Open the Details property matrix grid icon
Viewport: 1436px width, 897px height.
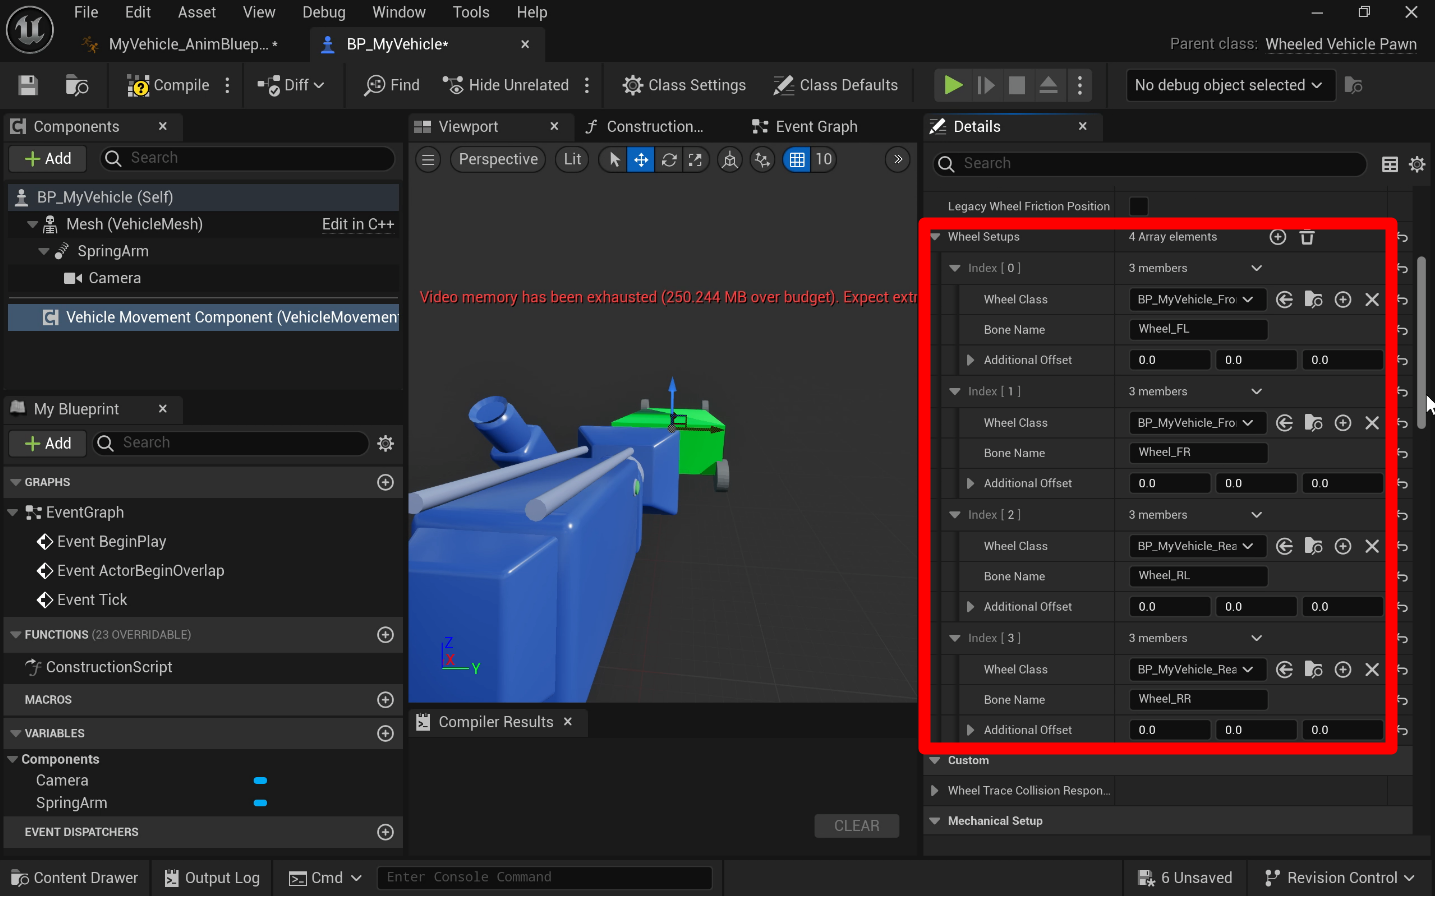pyautogui.click(x=1390, y=164)
